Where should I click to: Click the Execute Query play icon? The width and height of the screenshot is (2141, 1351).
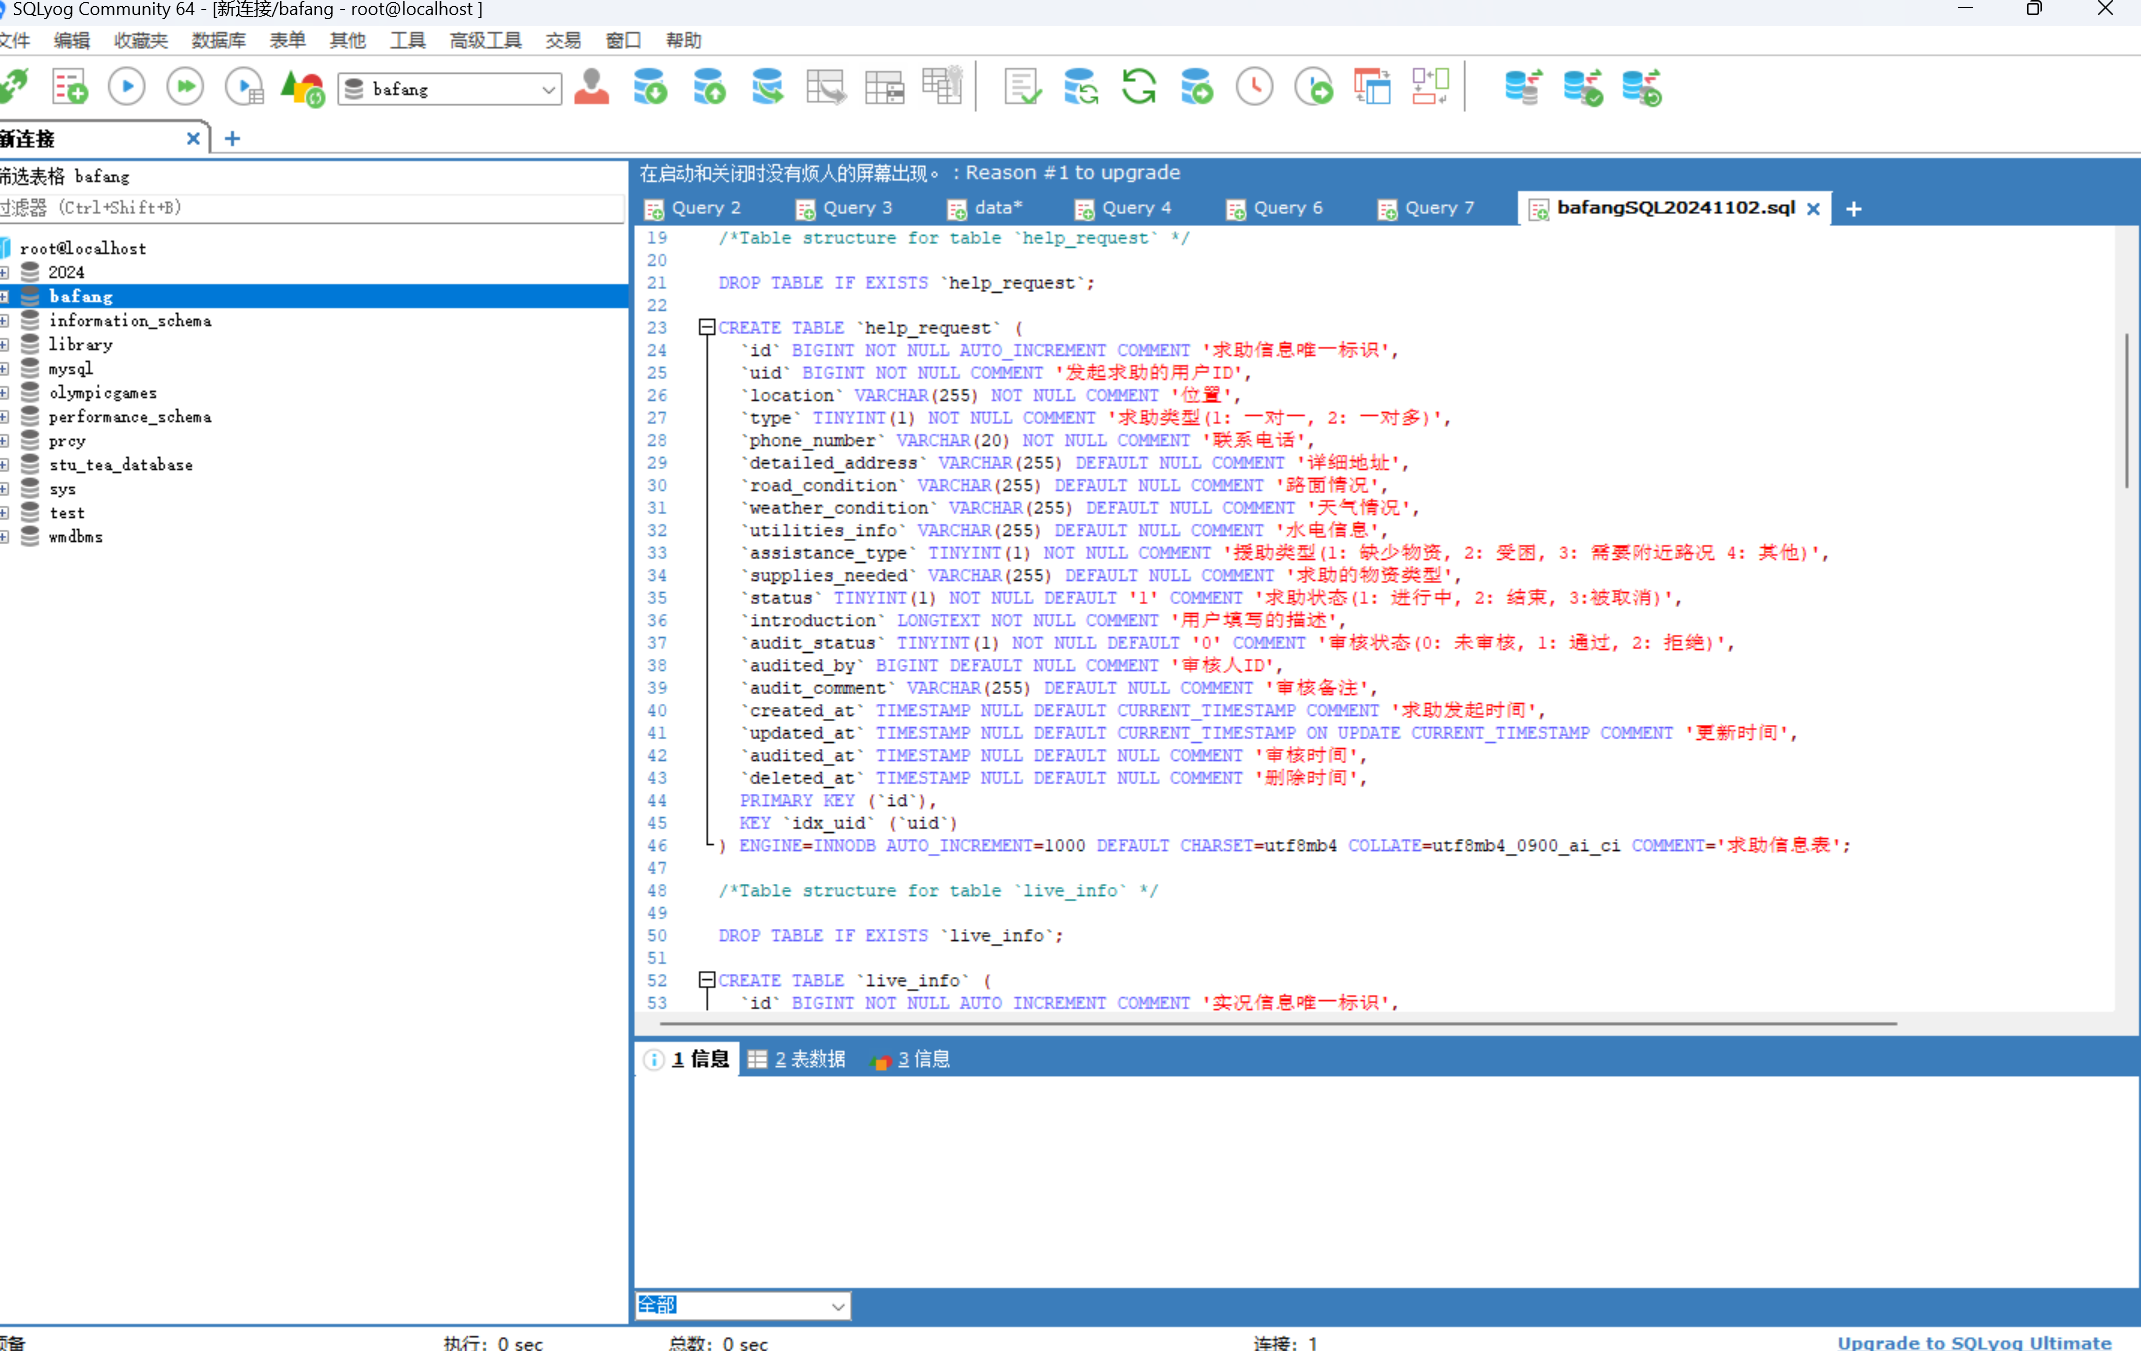coord(127,88)
